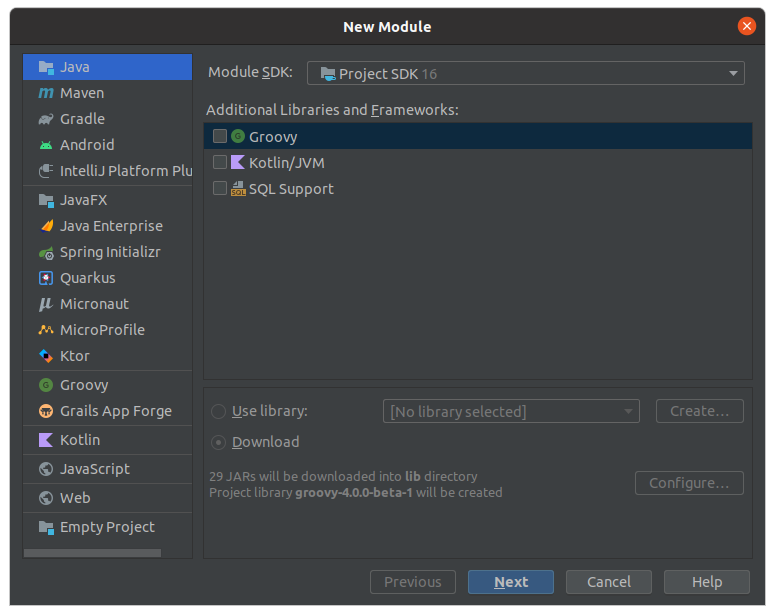Click the Micronaut mu icon
This screenshot has height=615, width=775.
tap(46, 304)
